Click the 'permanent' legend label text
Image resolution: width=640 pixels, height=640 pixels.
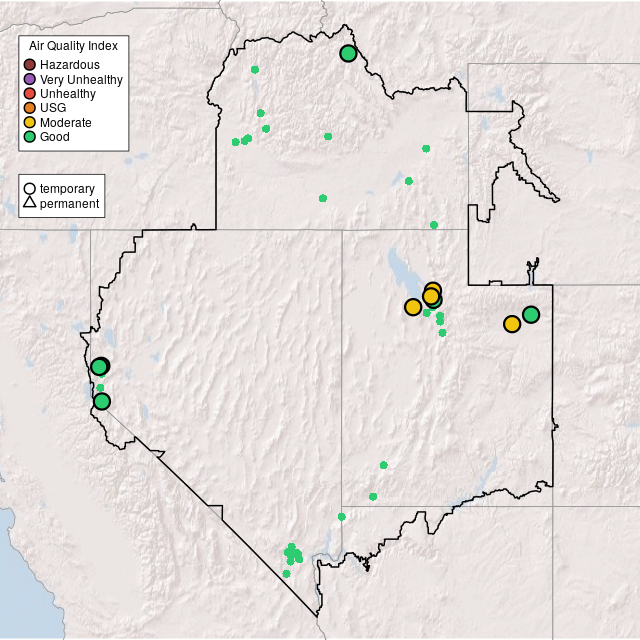click(69, 204)
